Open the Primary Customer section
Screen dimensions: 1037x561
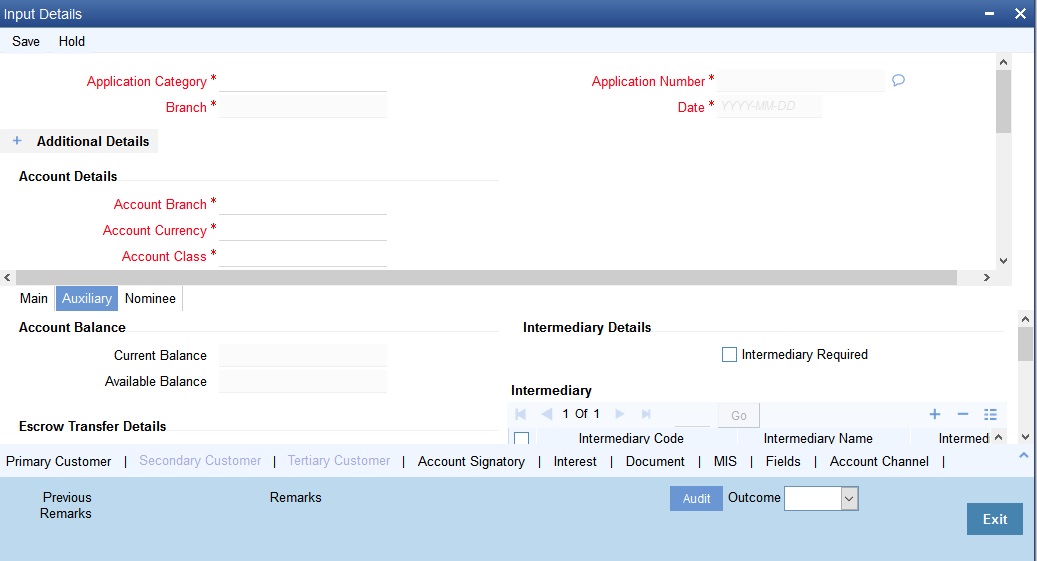click(58, 461)
